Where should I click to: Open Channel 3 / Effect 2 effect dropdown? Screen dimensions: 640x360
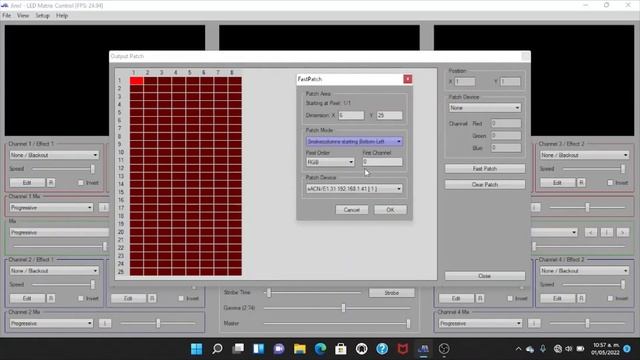point(584,155)
